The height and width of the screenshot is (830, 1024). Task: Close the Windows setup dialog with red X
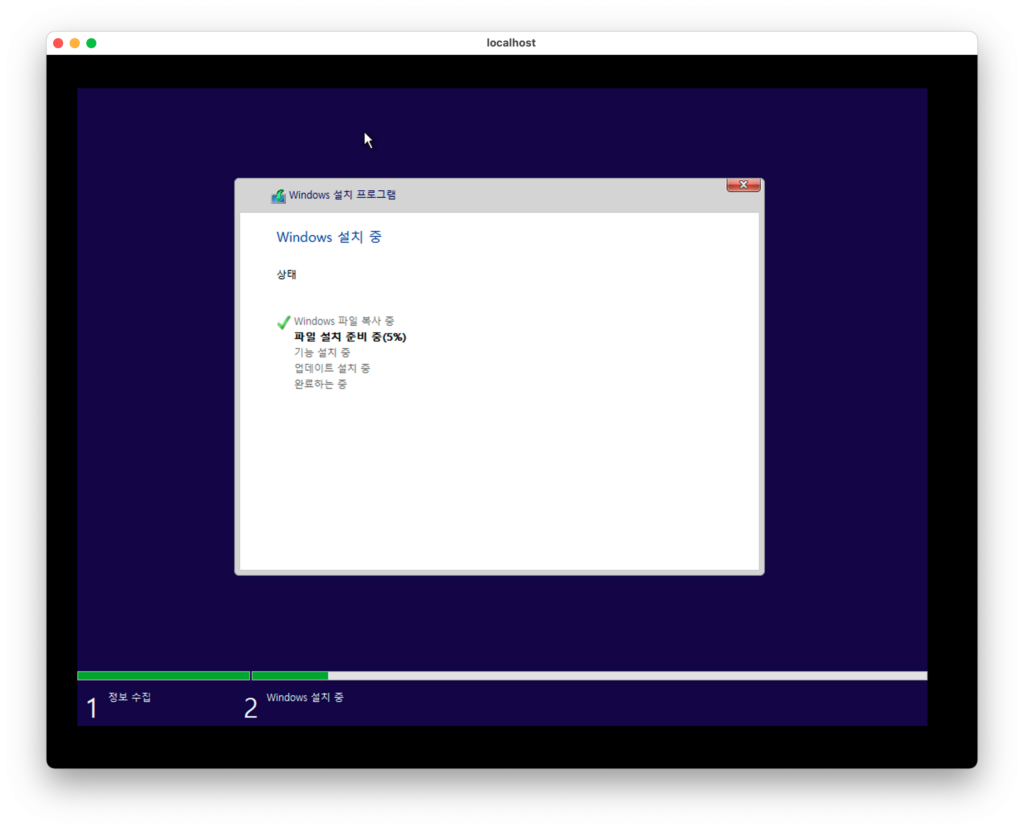coord(743,185)
